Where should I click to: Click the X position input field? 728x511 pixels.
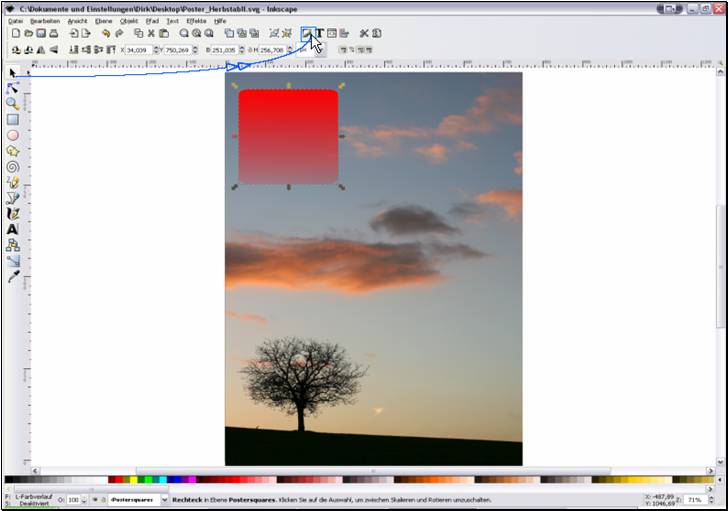point(140,49)
